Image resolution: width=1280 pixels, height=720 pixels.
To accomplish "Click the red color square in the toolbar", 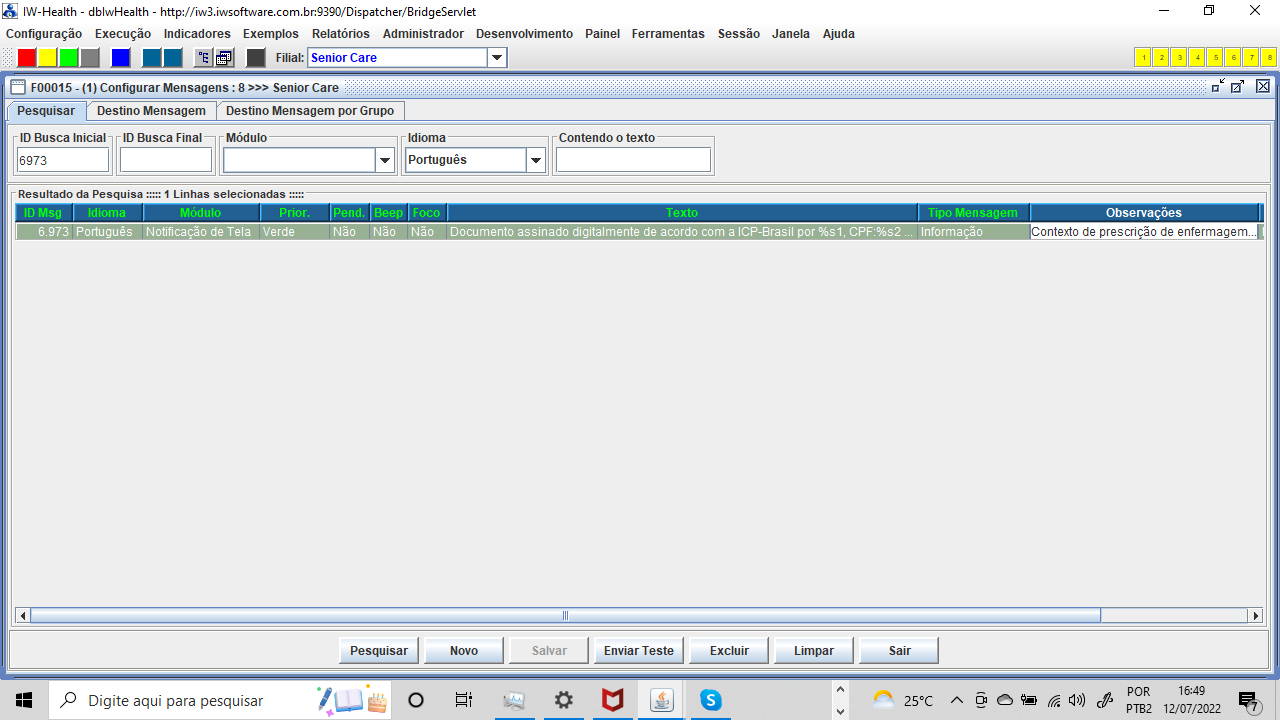I will pos(27,58).
